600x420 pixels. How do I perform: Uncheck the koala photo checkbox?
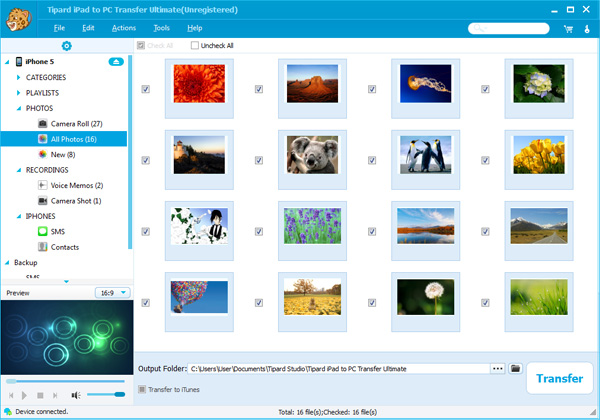[x=259, y=160]
